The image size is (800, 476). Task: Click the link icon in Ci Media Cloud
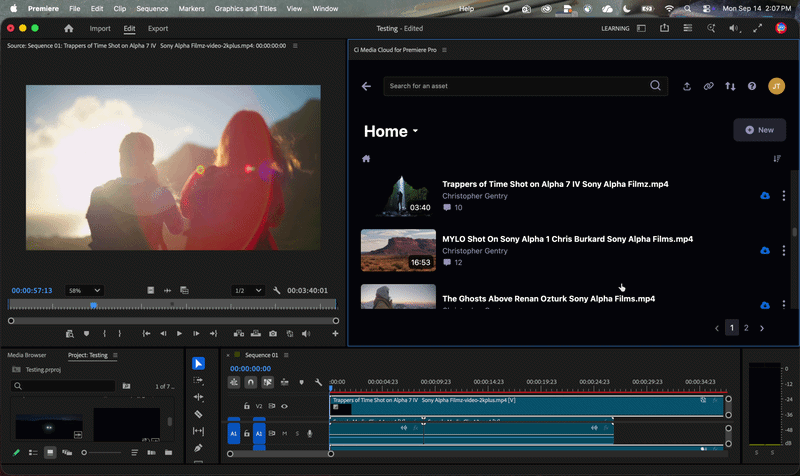click(x=708, y=86)
